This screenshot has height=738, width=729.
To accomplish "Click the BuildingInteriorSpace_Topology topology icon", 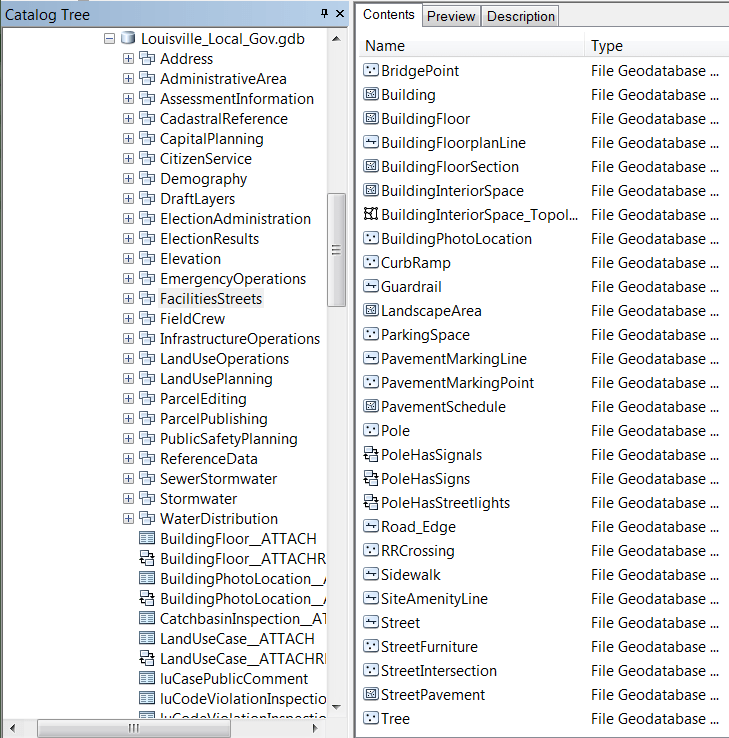I will (x=371, y=214).
